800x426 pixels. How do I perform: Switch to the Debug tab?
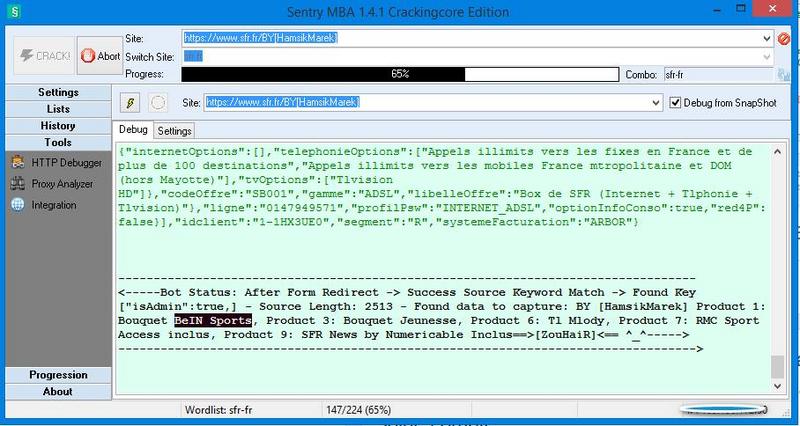(x=133, y=130)
